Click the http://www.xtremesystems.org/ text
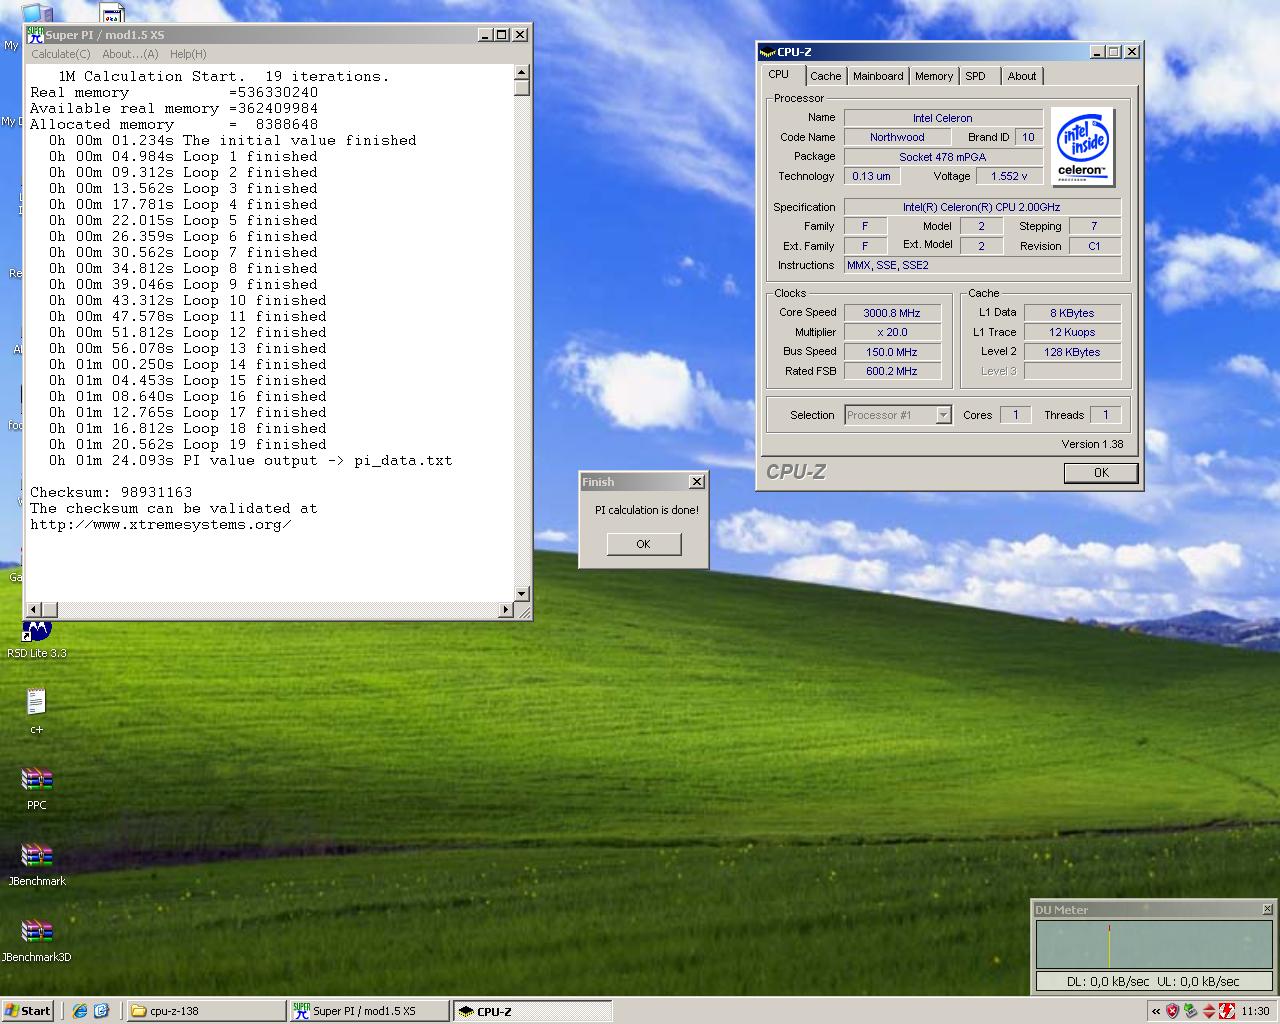Viewport: 1280px width, 1024px height. (x=161, y=524)
